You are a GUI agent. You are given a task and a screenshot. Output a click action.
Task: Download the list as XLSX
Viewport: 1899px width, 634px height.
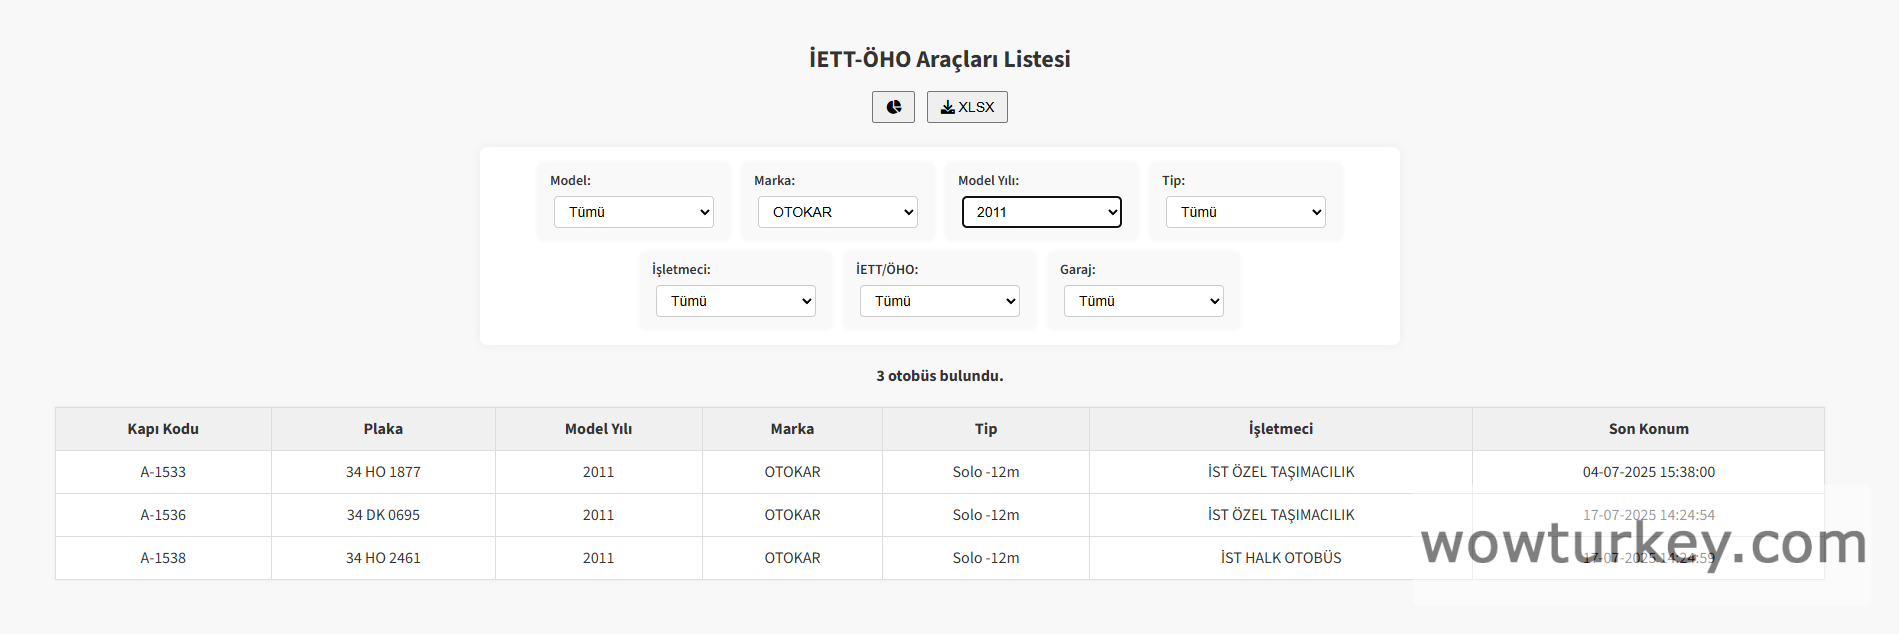pyautogui.click(x=966, y=107)
